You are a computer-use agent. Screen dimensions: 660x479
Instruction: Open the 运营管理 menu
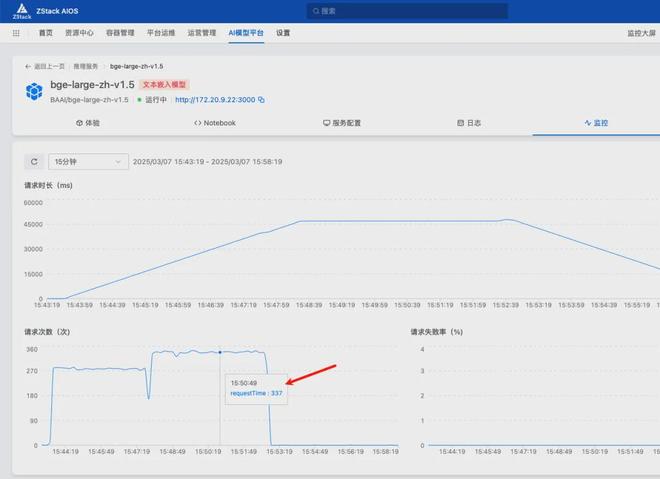tap(202, 33)
